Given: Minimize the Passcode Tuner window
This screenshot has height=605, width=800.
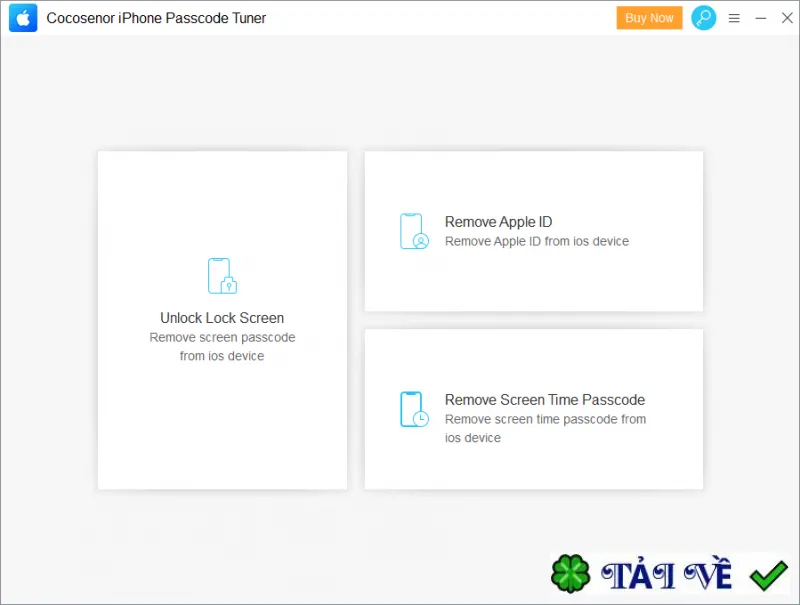Looking at the screenshot, I should (761, 18).
